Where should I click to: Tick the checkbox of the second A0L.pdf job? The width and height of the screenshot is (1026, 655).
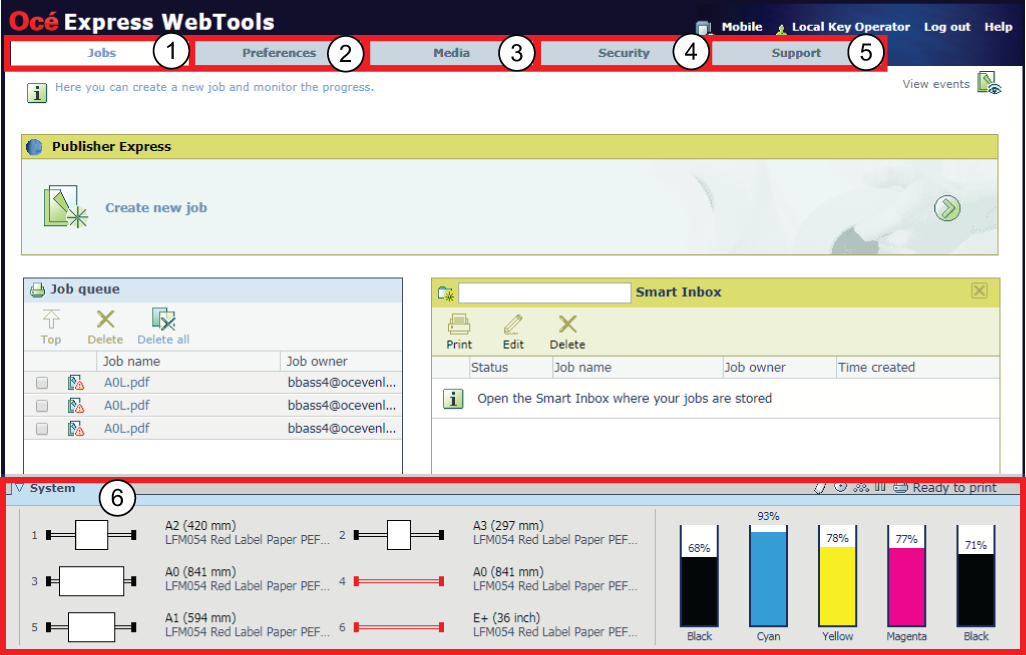(x=42, y=406)
